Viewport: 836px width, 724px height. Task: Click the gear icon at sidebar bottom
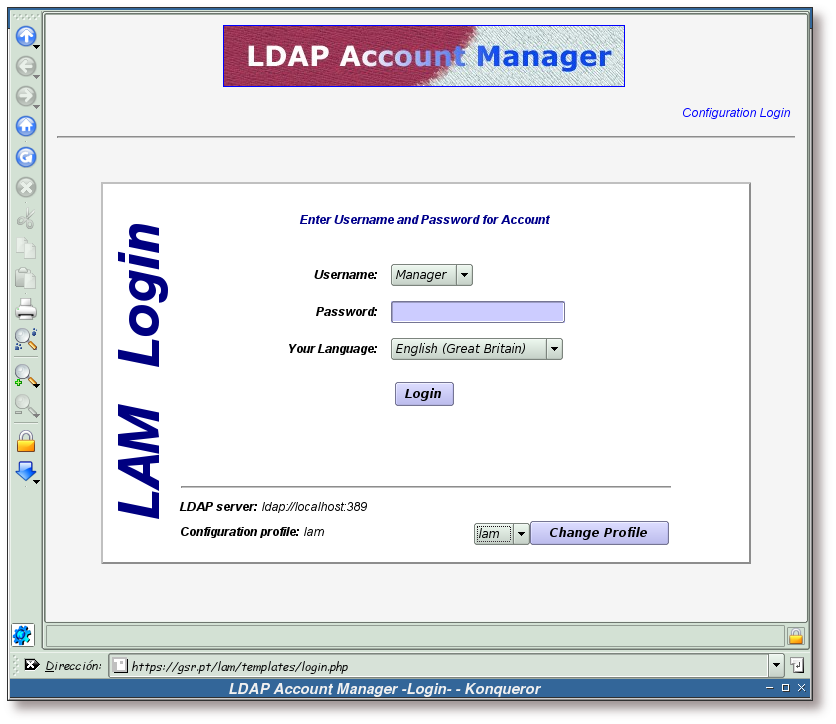point(22,635)
